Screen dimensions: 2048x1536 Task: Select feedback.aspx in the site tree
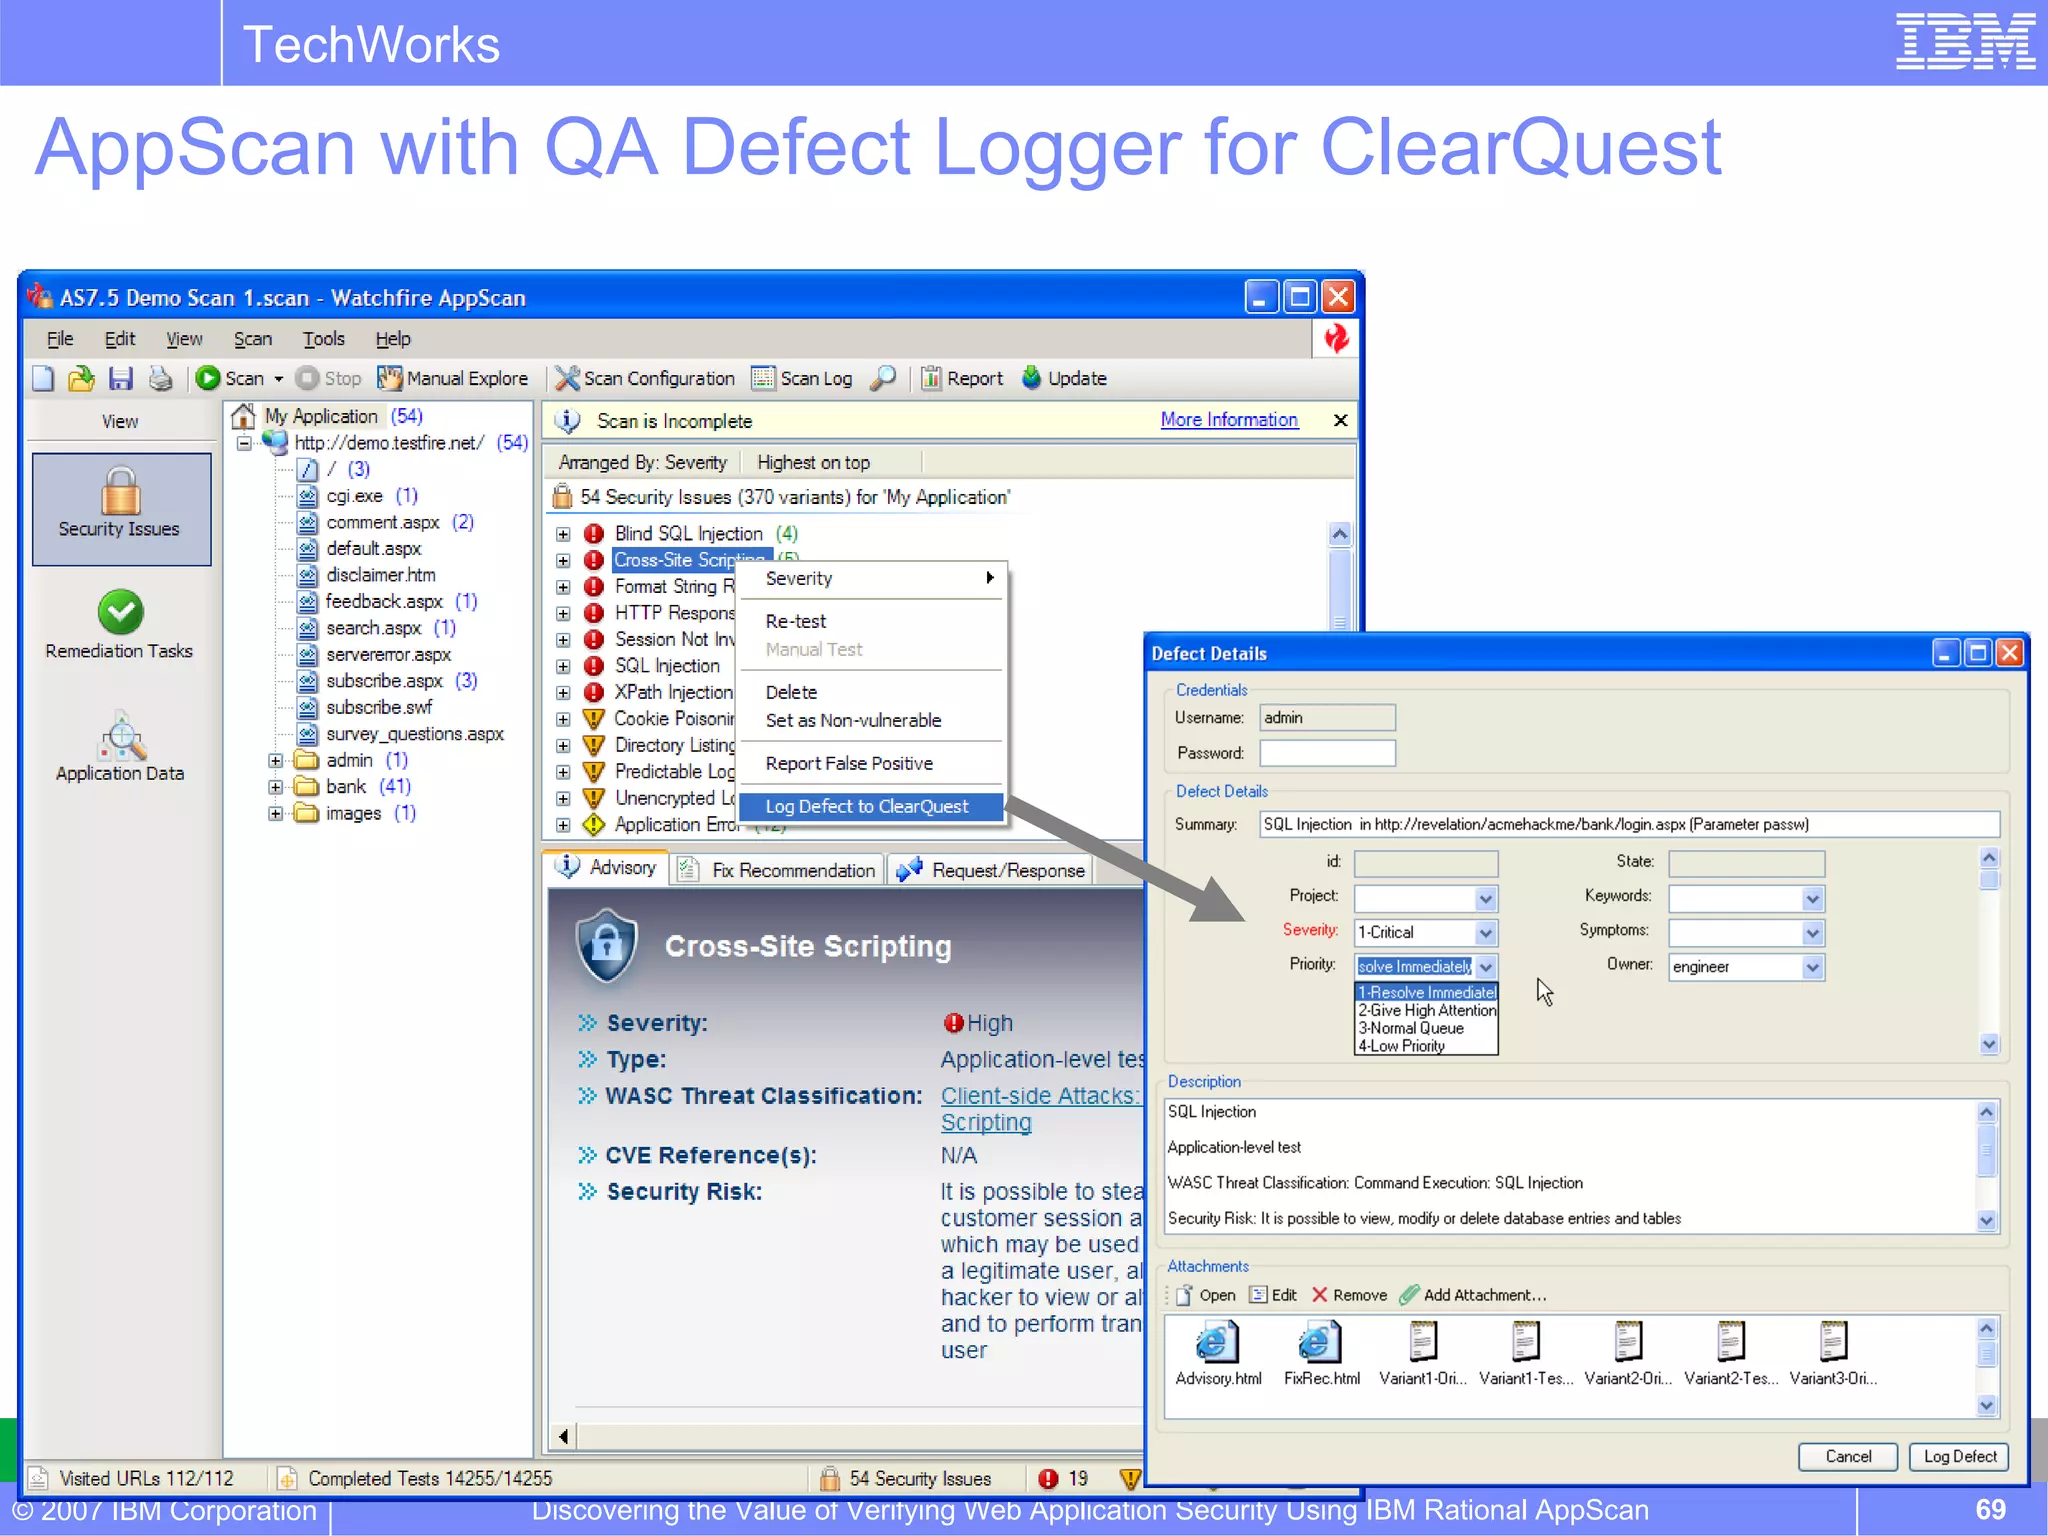click(384, 601)
